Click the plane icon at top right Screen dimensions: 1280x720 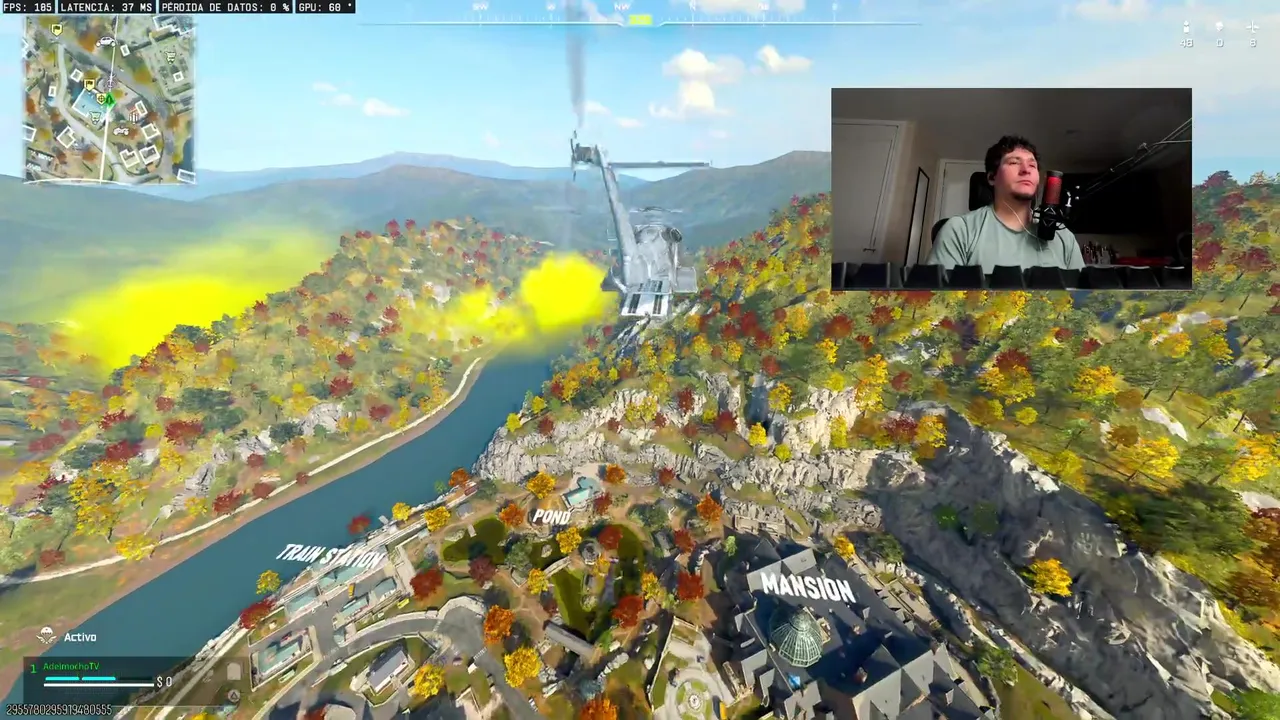tap(1252, 27)
